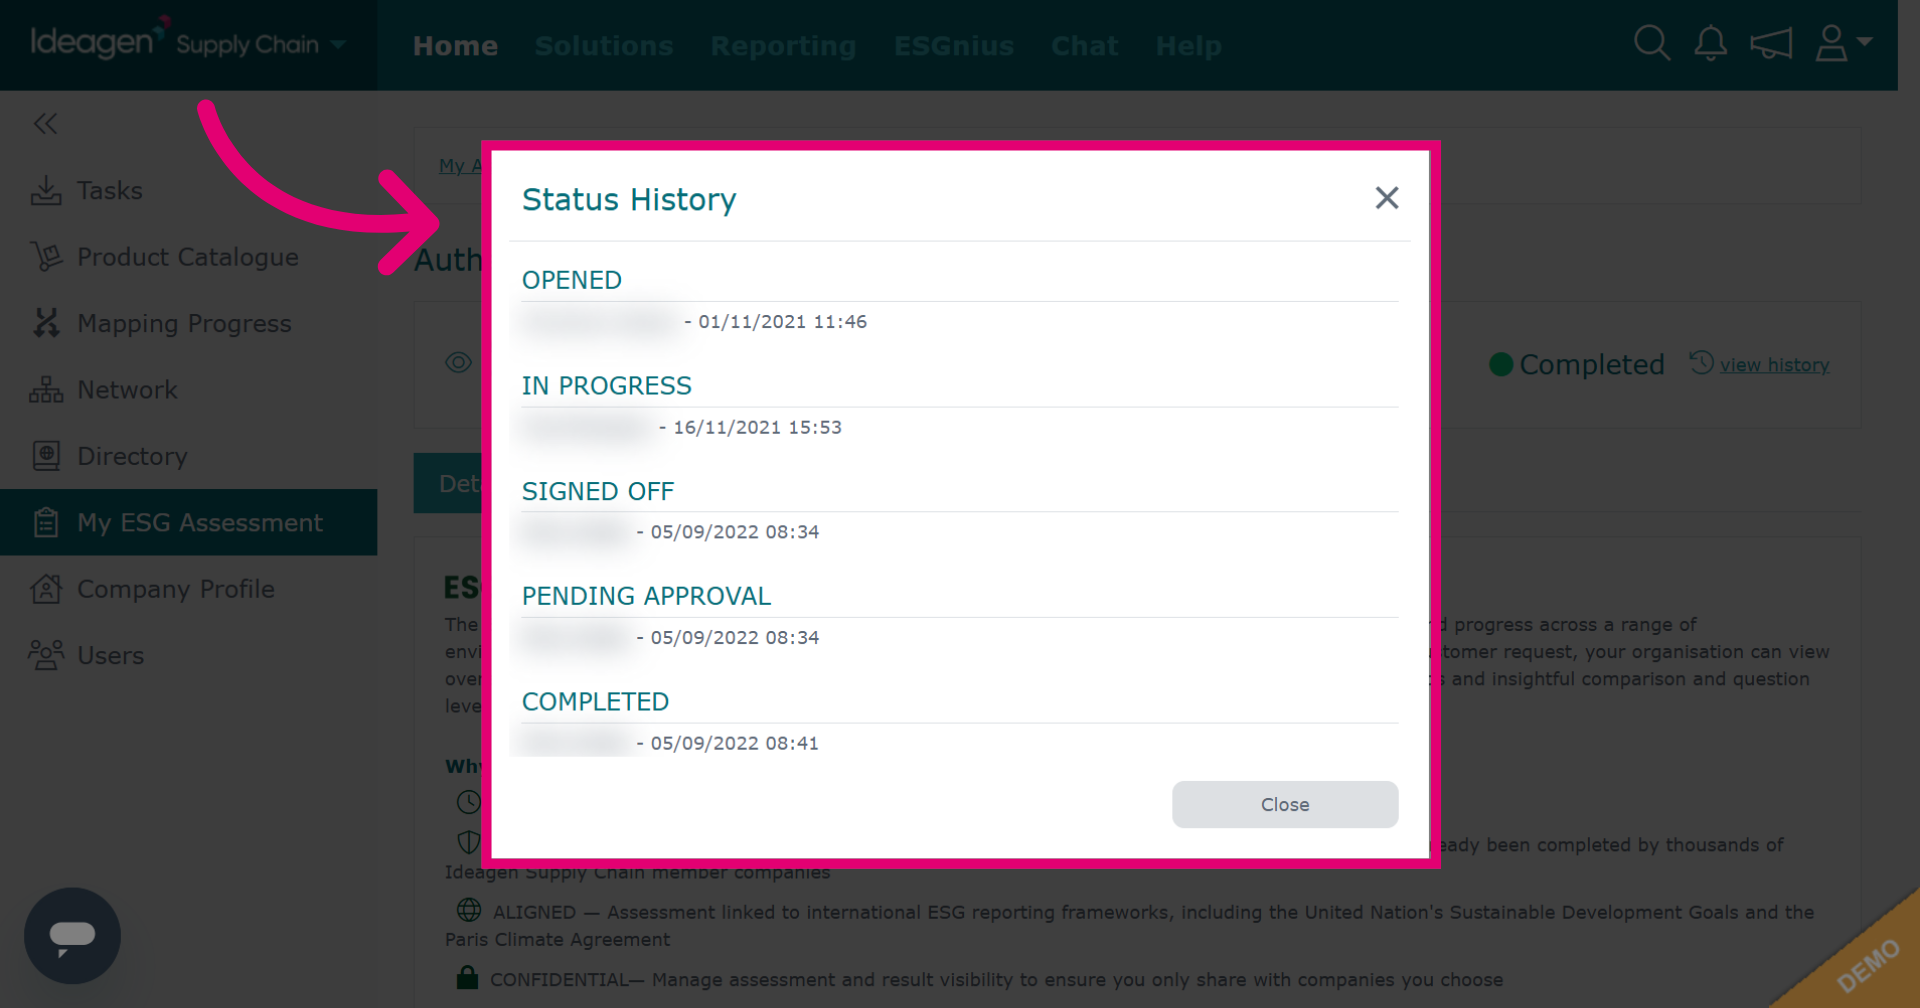Open the Solutions menu
Screen dimensions: 1920x1008
(604, 46)
